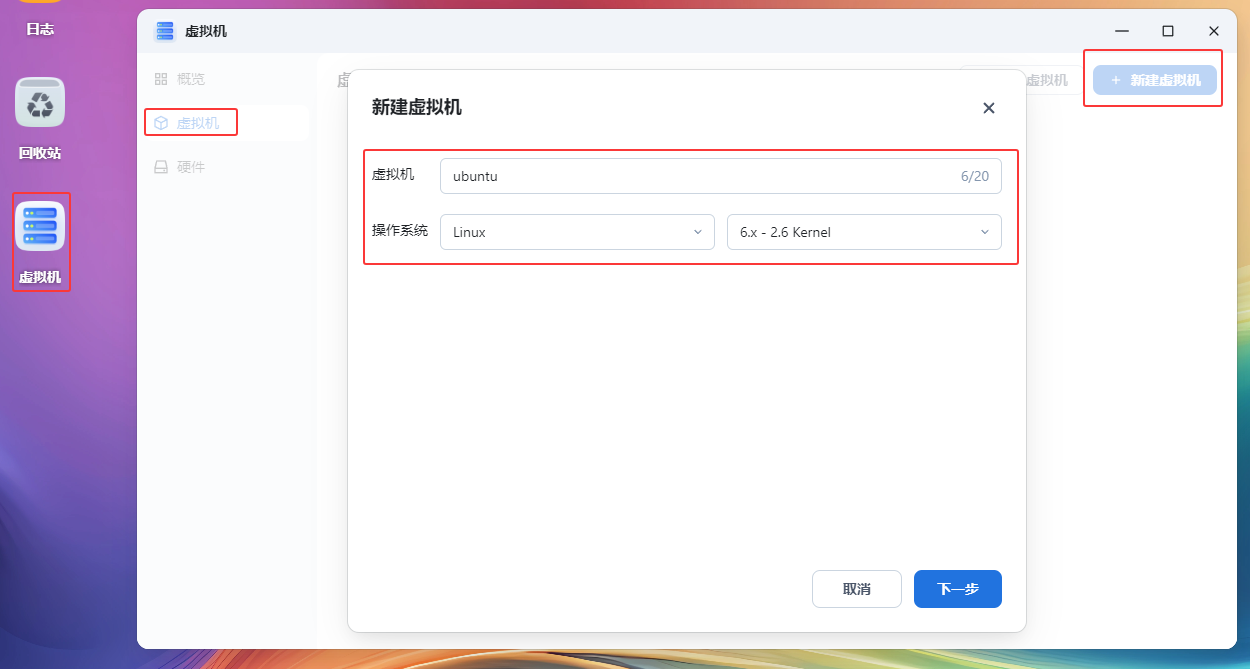The height and width of the screenshot is (669, 1250).
Task: Click the grid icon beside 概览
Action: pos(161,79)
